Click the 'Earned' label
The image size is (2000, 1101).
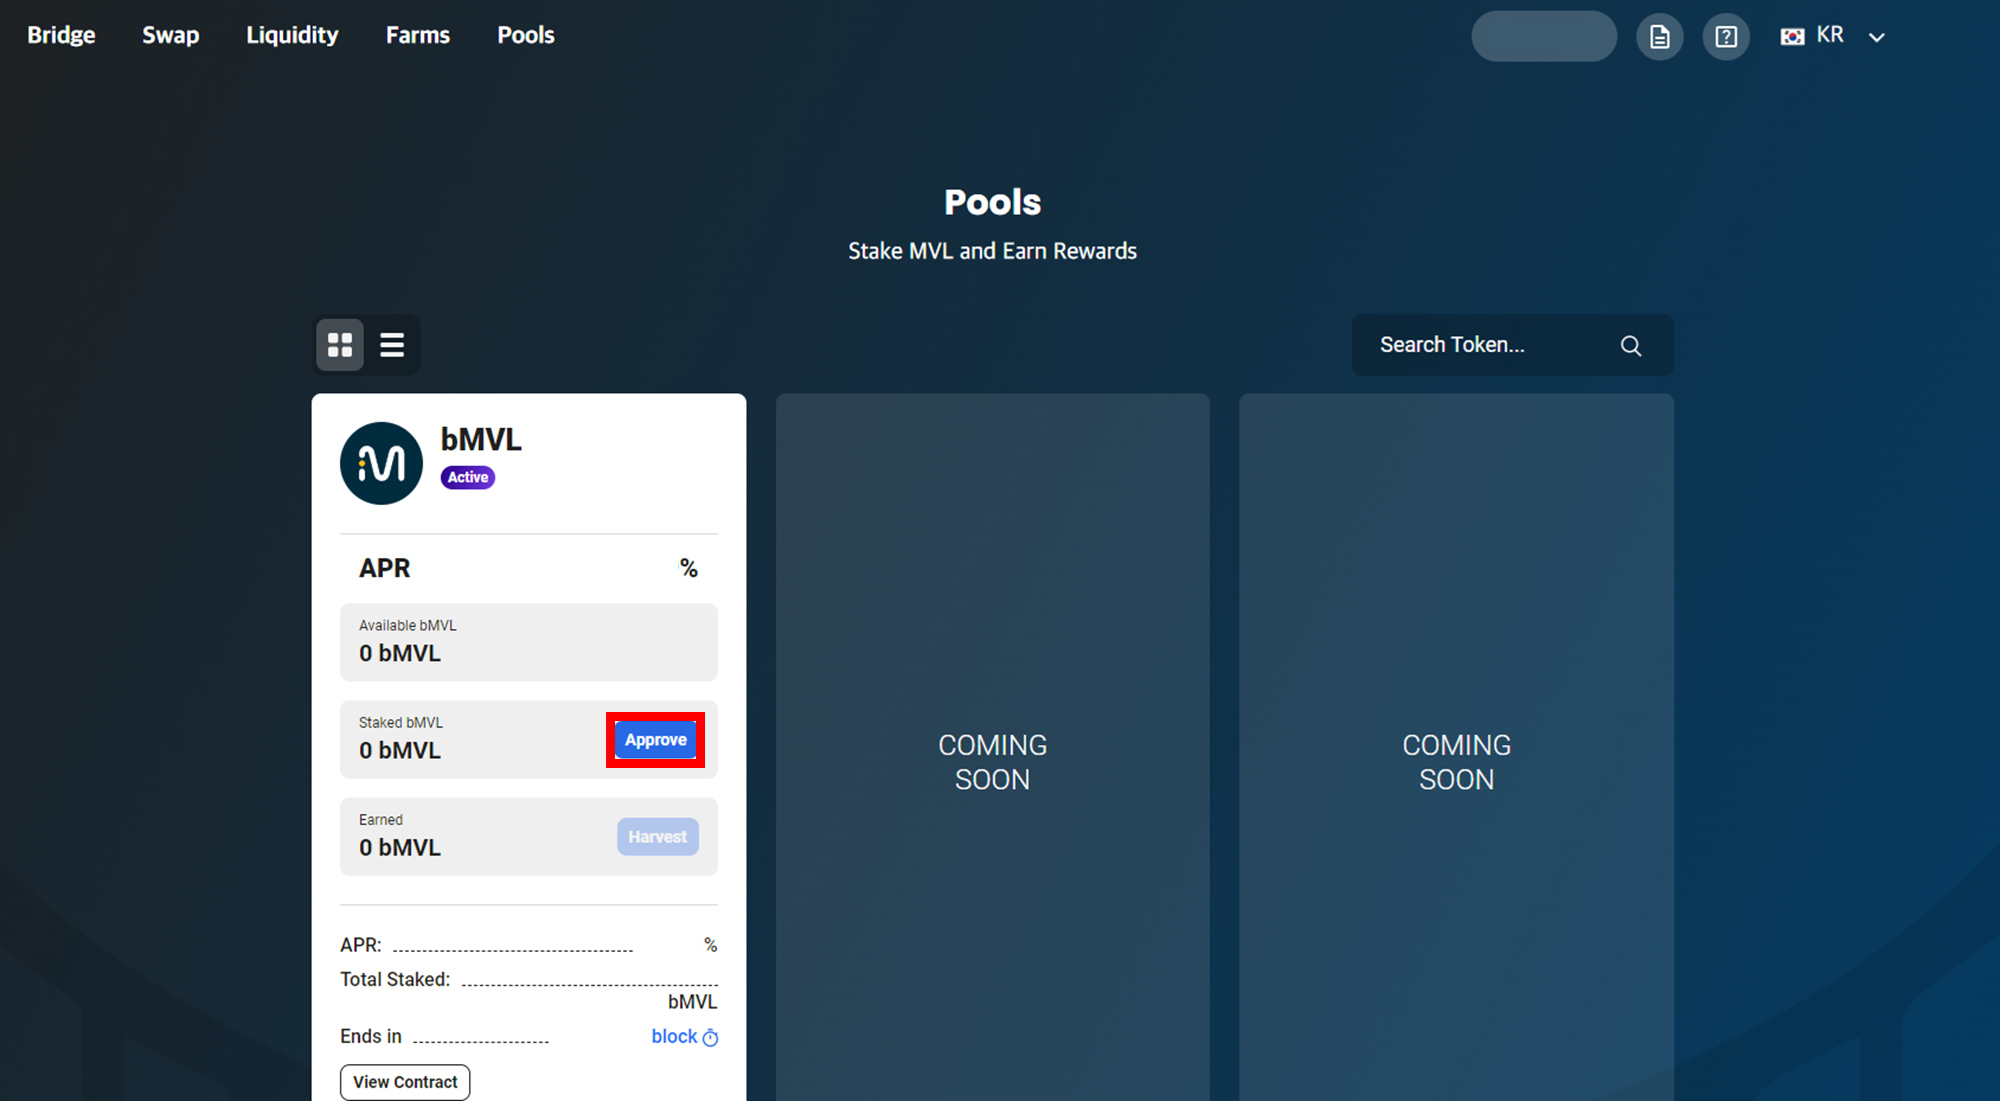click(381, 819)
